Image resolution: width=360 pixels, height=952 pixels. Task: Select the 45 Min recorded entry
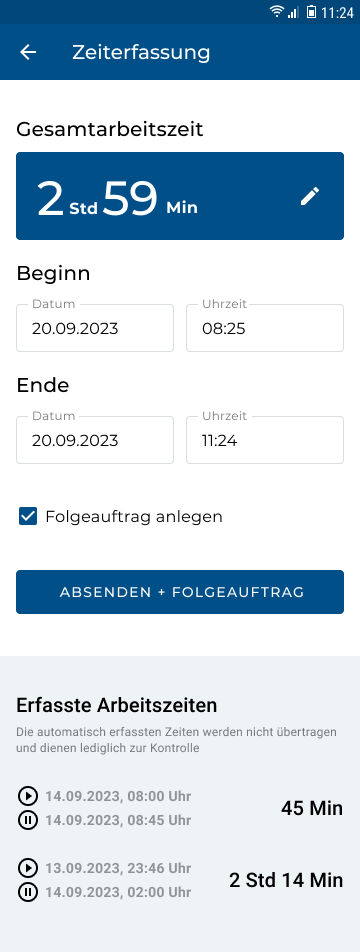180,808
